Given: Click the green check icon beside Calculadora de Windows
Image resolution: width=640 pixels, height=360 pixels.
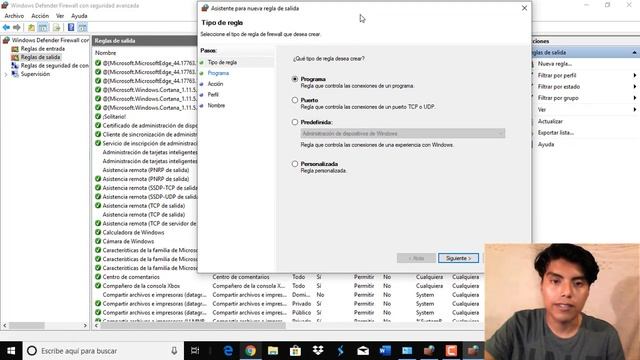Looking at the screenshot, I should click(x=98, y=232).
